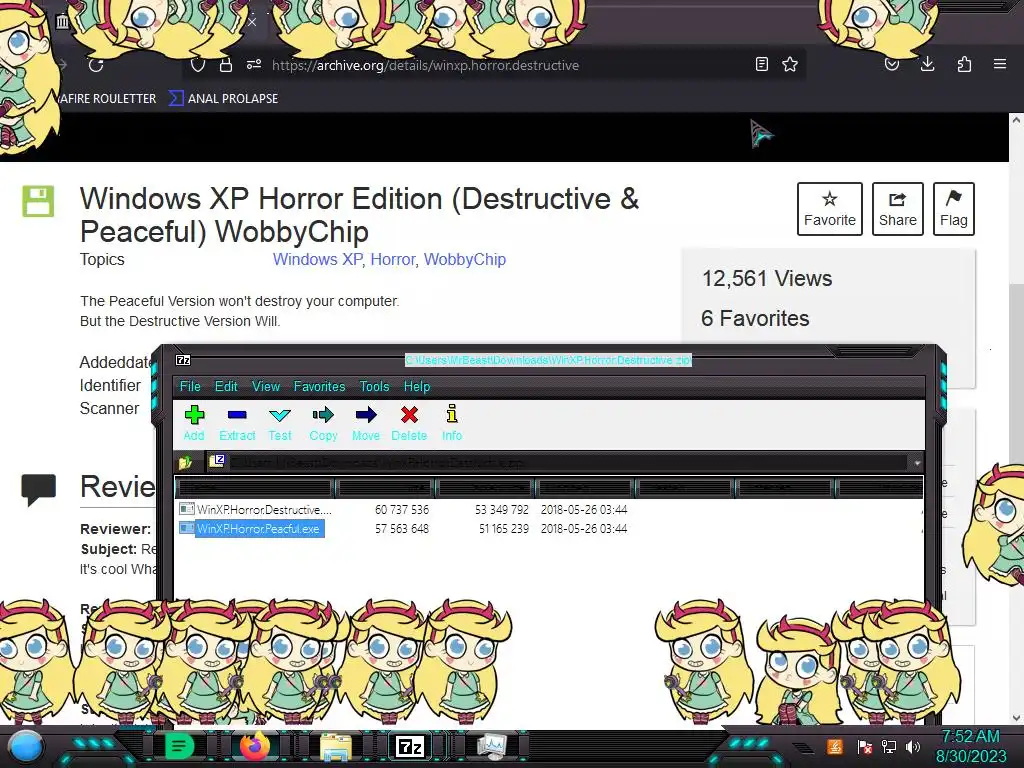Click the Java tray icon

835,746
